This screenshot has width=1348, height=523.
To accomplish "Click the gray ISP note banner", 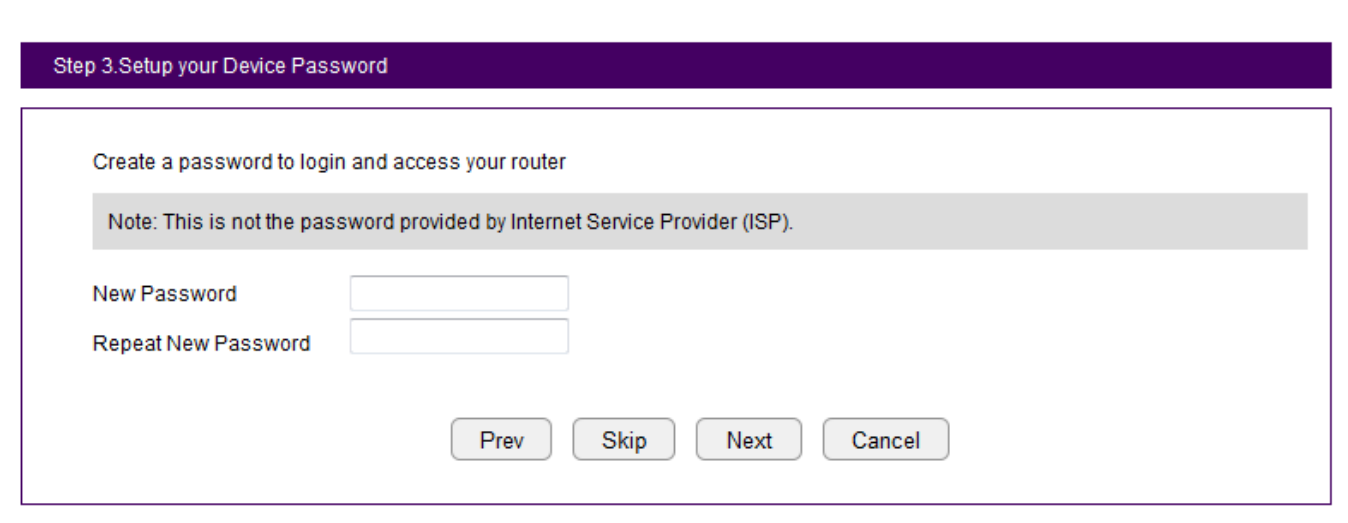I will [700, 221].
